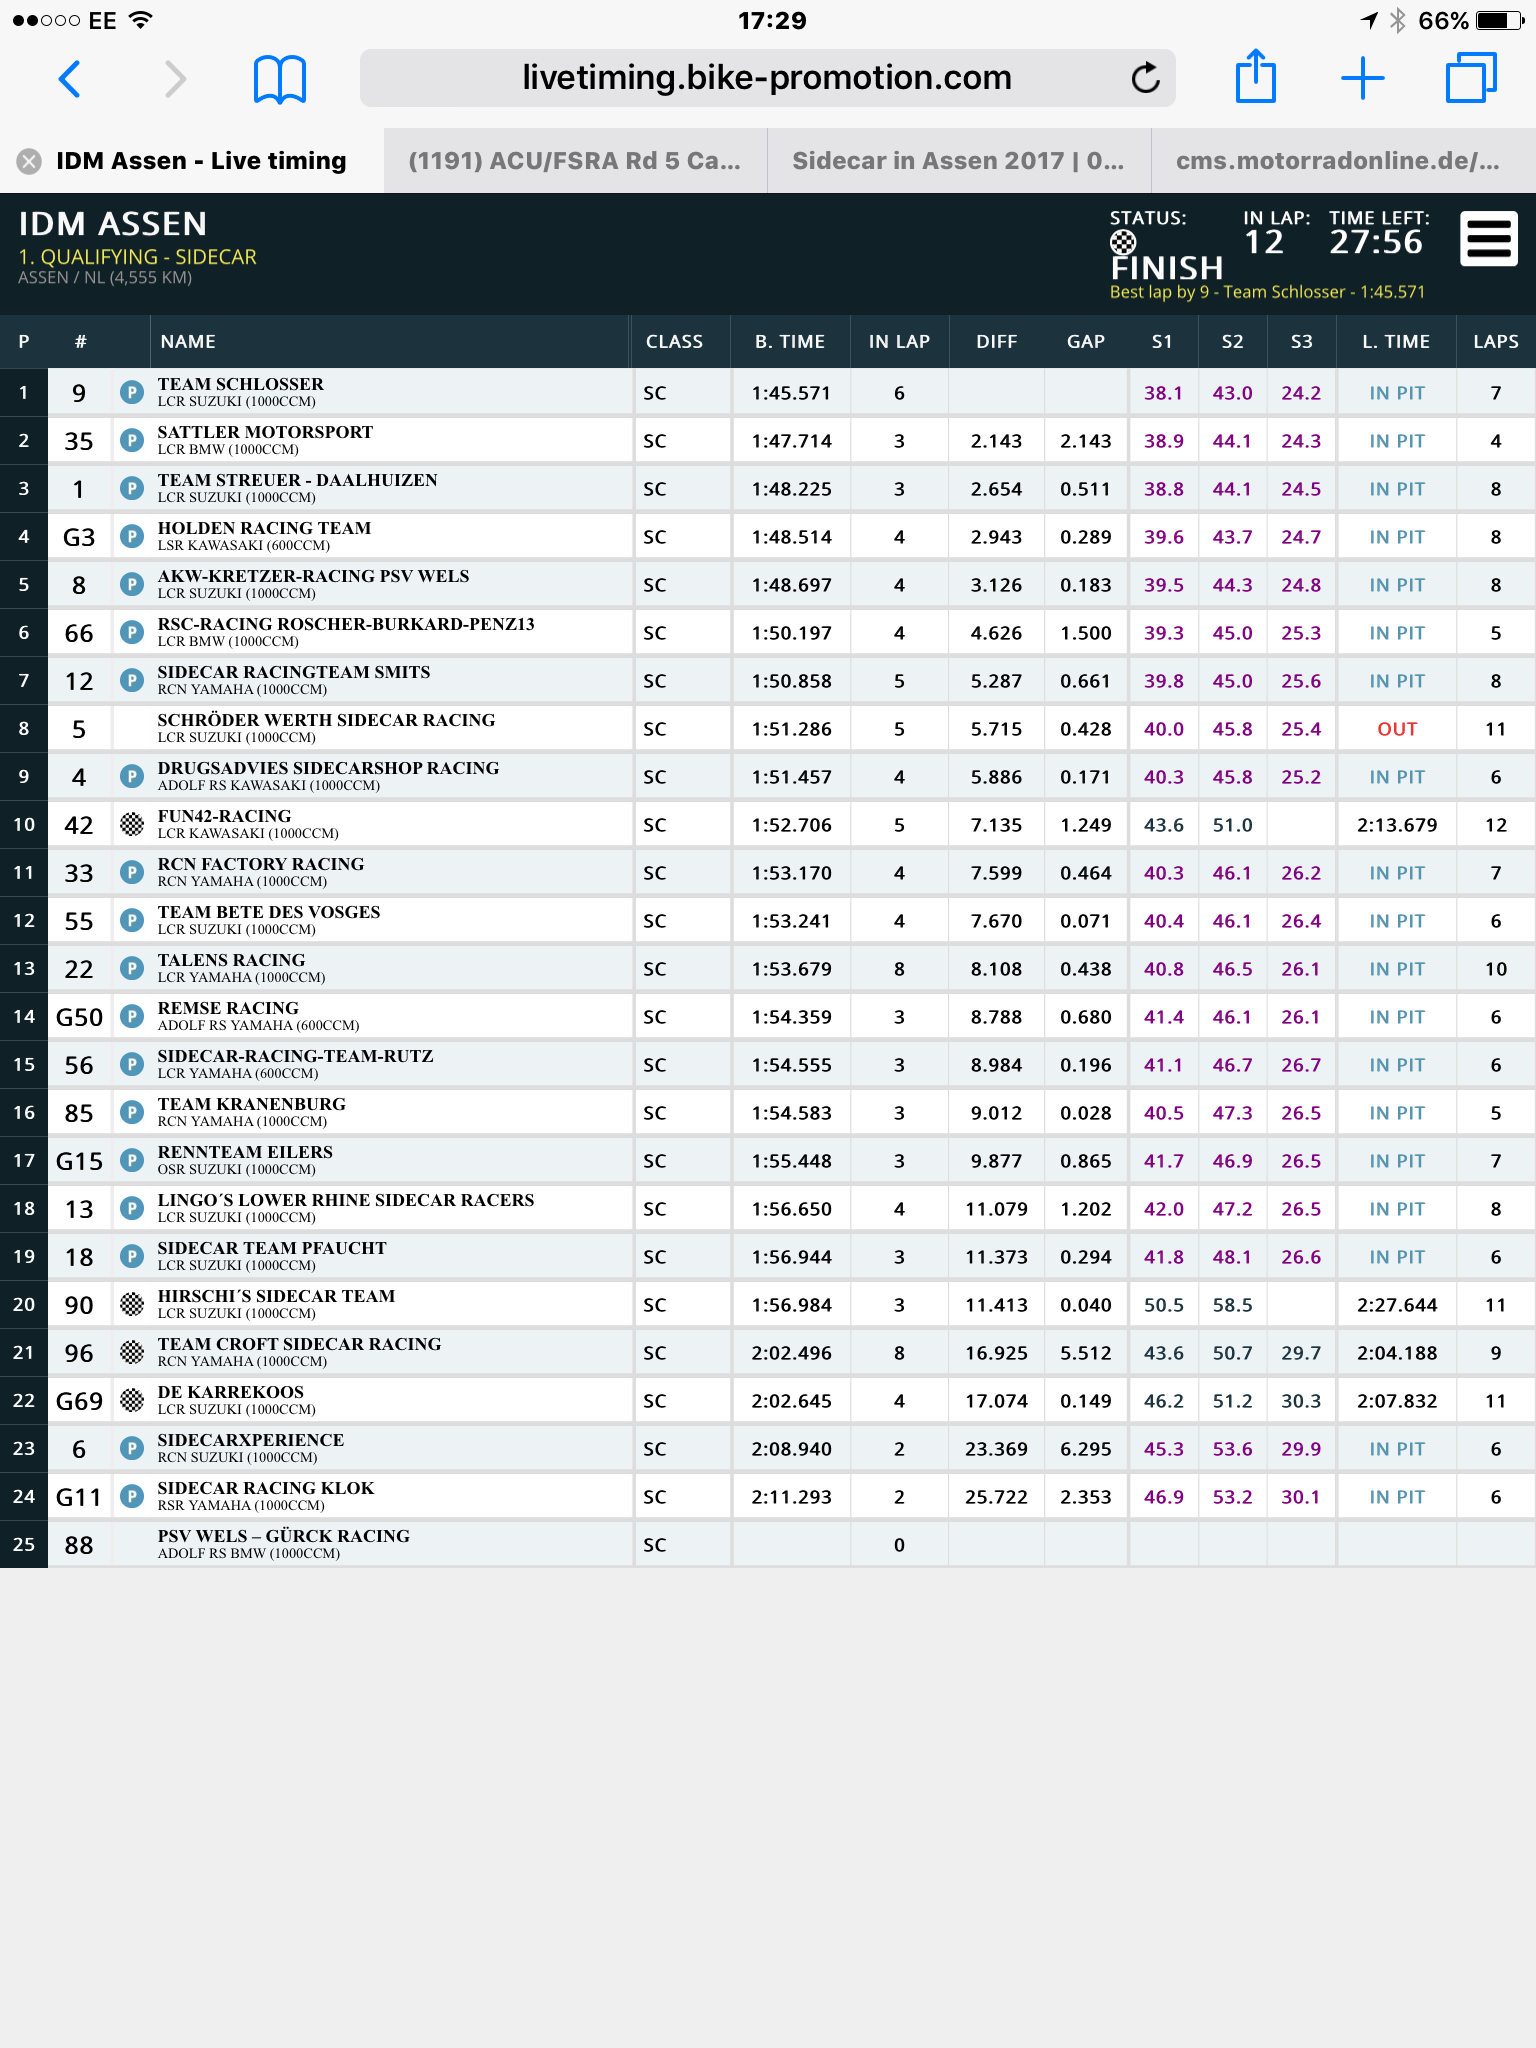Screen dimensions: 1536x2048
Task: Click pit icon for Holden Racing Team
Action: 131,537
